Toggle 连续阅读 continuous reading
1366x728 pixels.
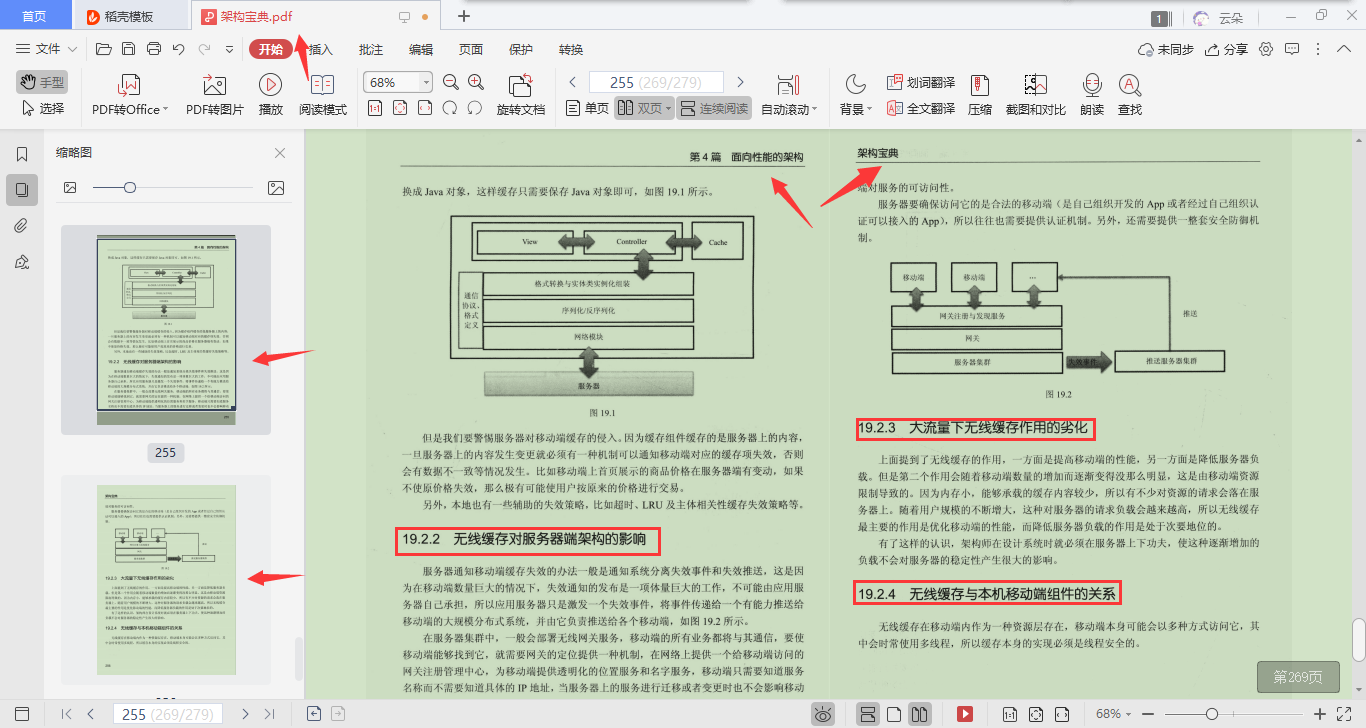coord(714,108)
